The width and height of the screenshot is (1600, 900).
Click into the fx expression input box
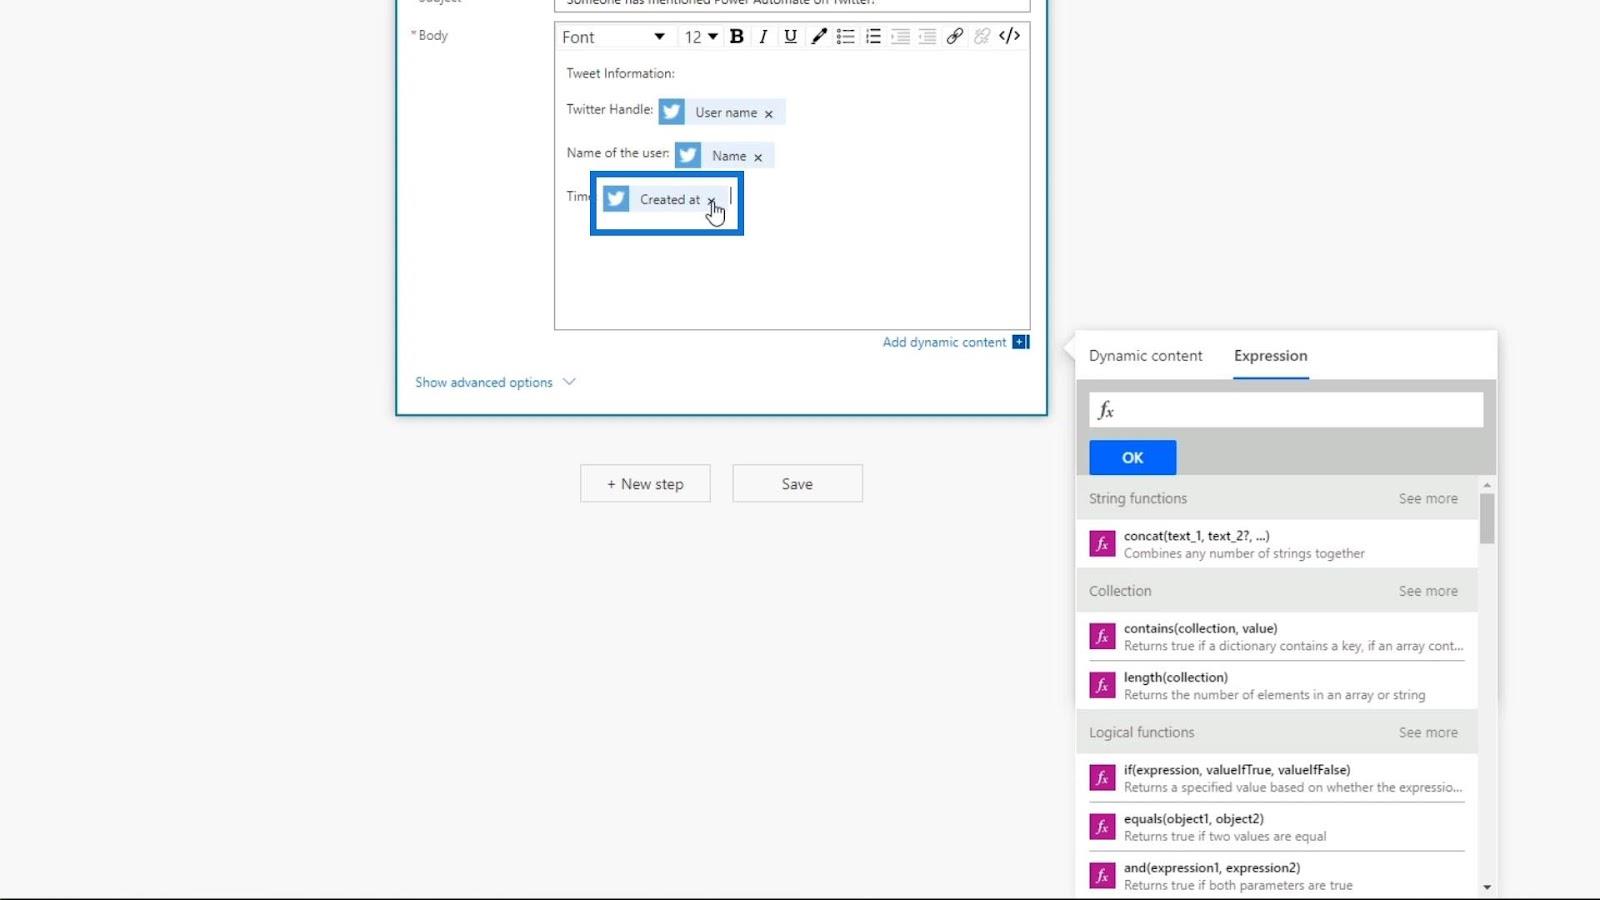1286,410
